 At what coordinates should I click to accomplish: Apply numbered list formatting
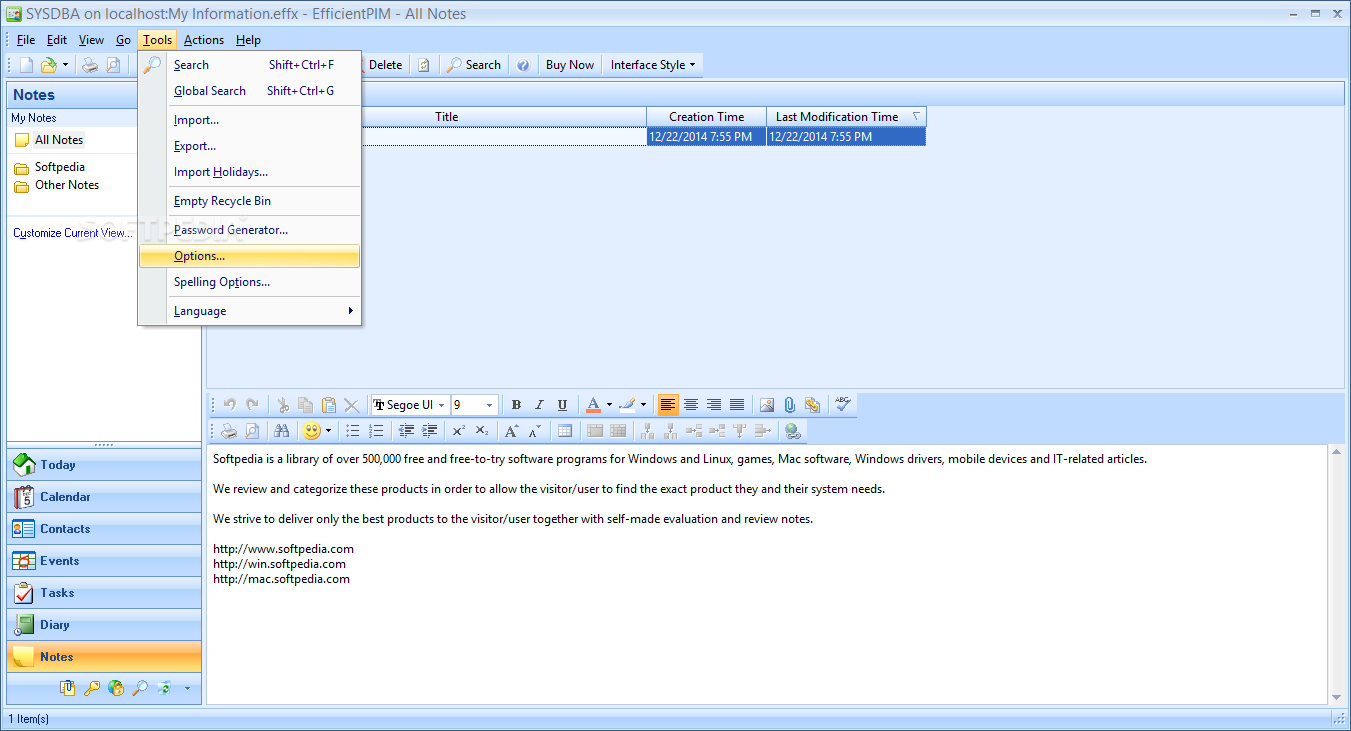tap(376, 431)
